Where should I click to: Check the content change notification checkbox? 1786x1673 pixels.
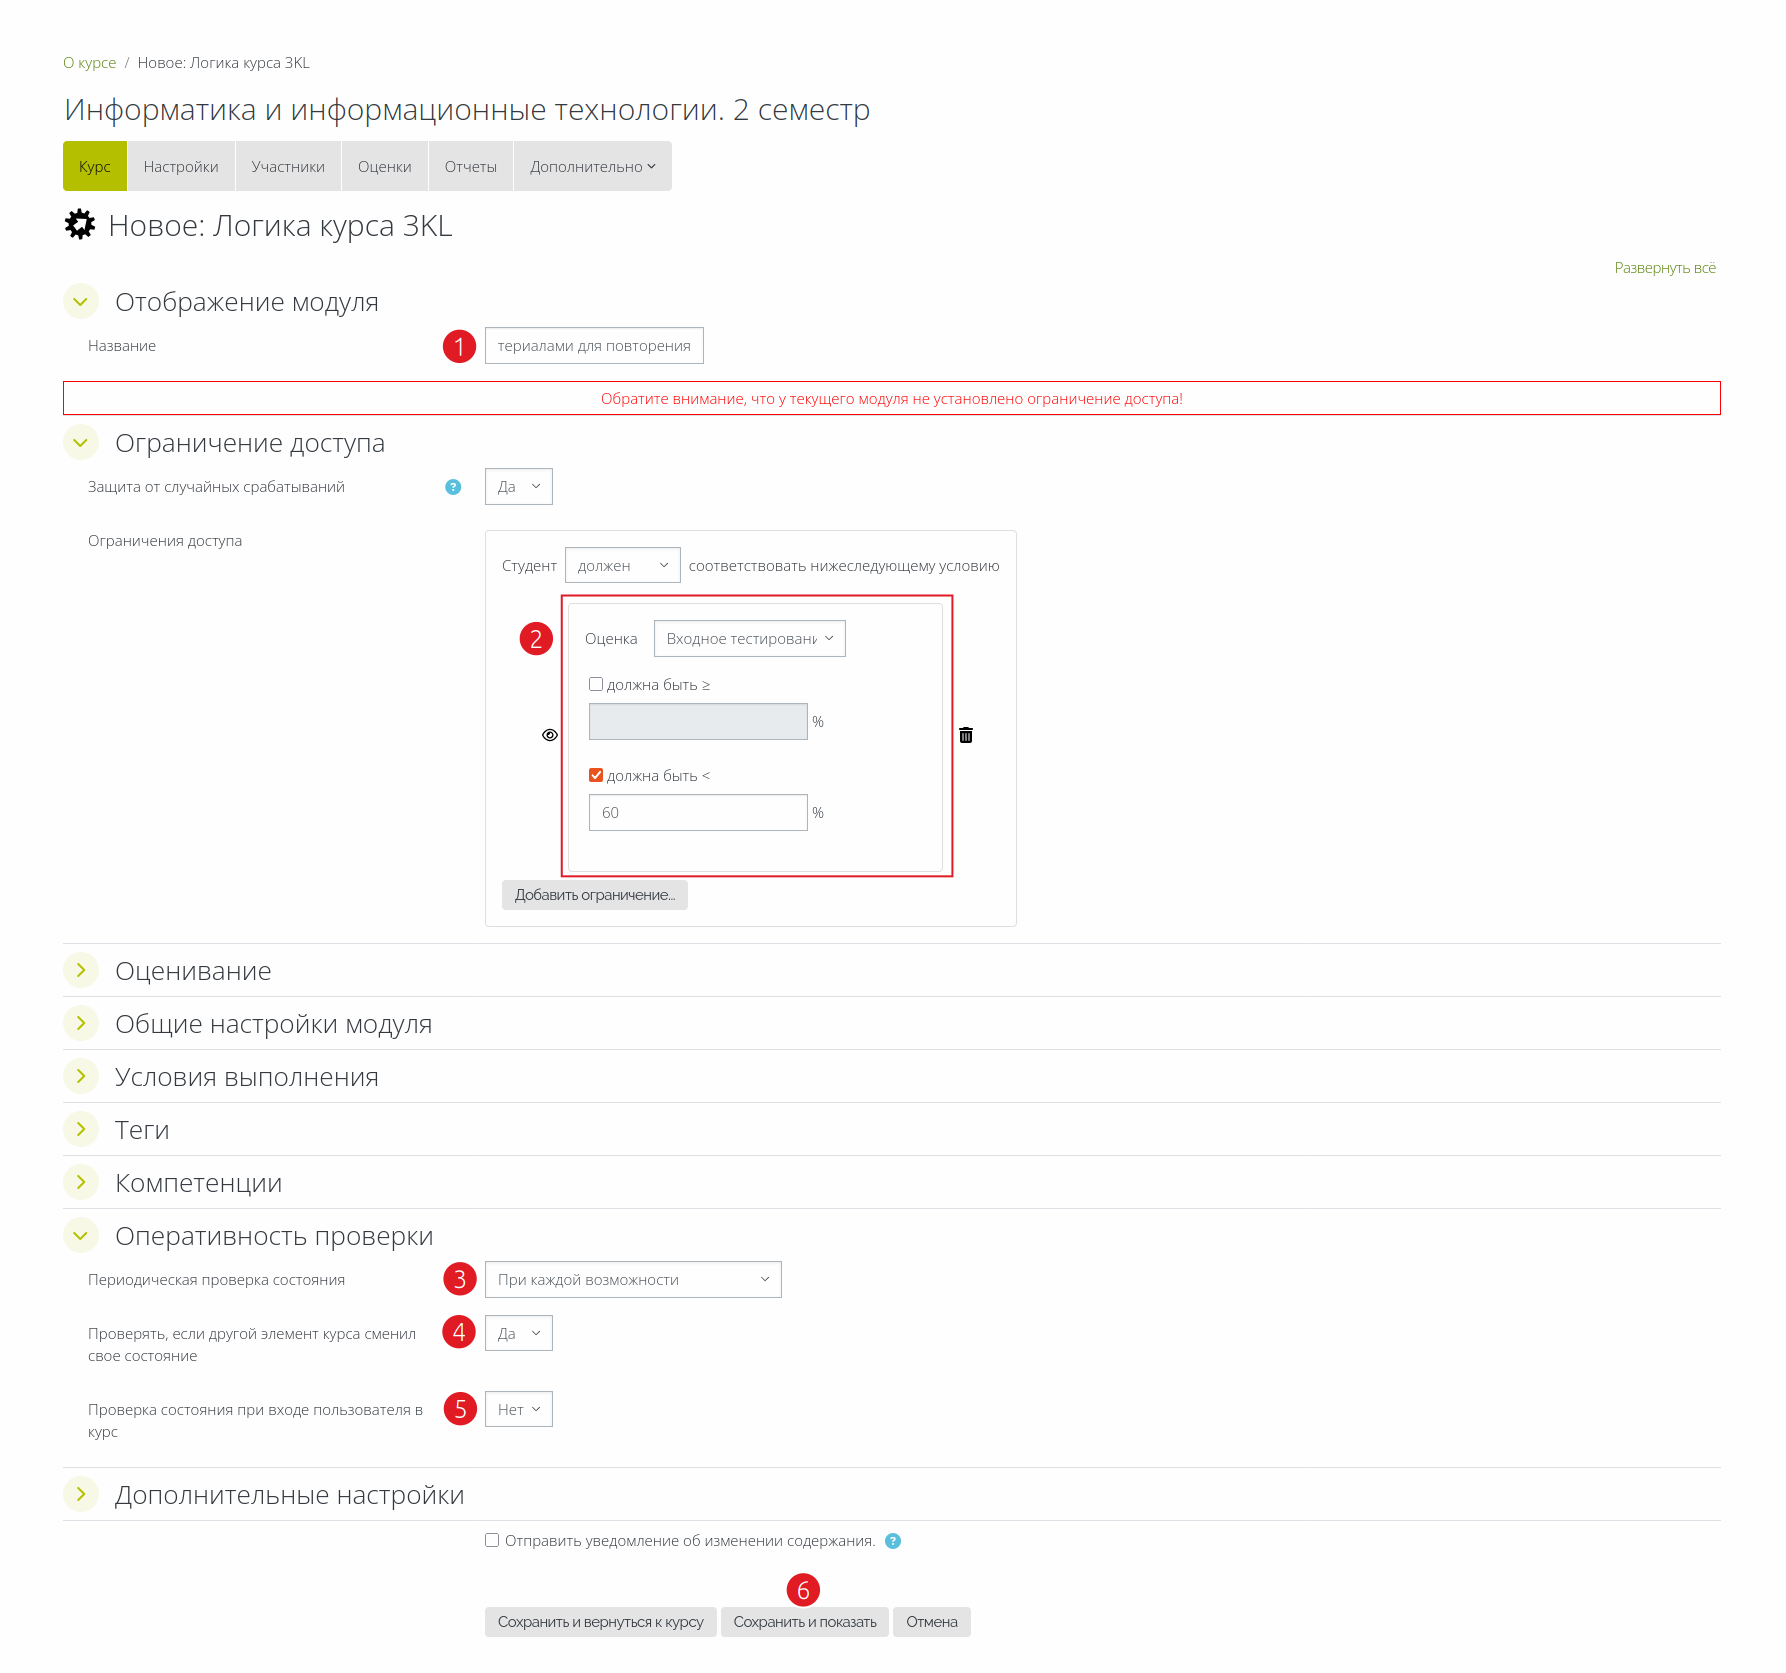492,1541
